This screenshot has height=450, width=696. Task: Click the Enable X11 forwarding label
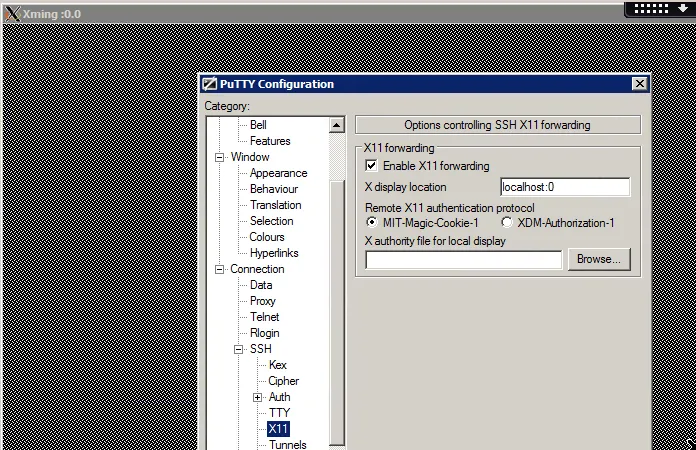tap(436, 166)
